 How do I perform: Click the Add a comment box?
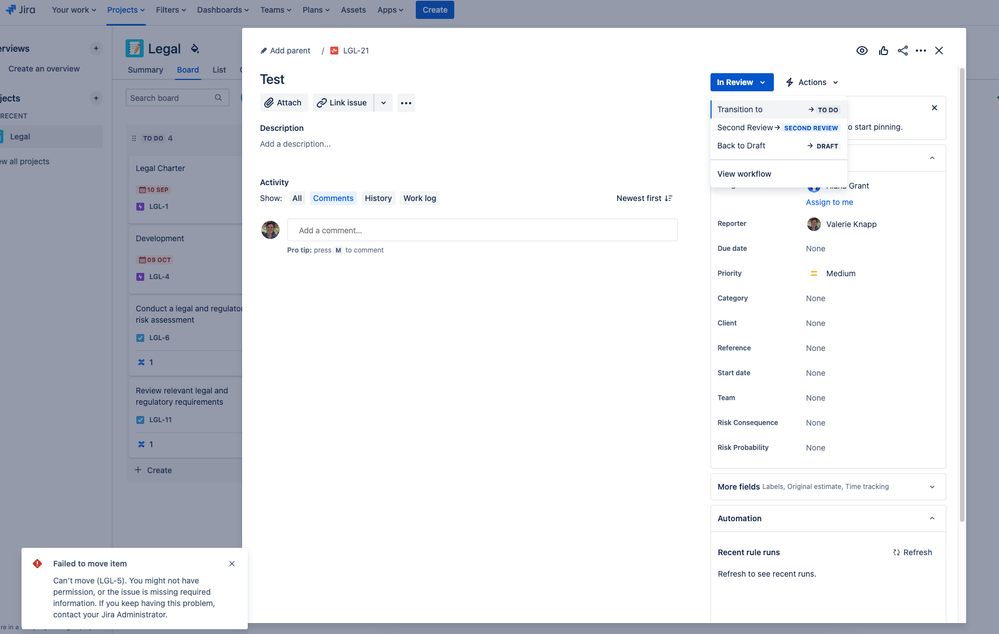coord(482,230)
